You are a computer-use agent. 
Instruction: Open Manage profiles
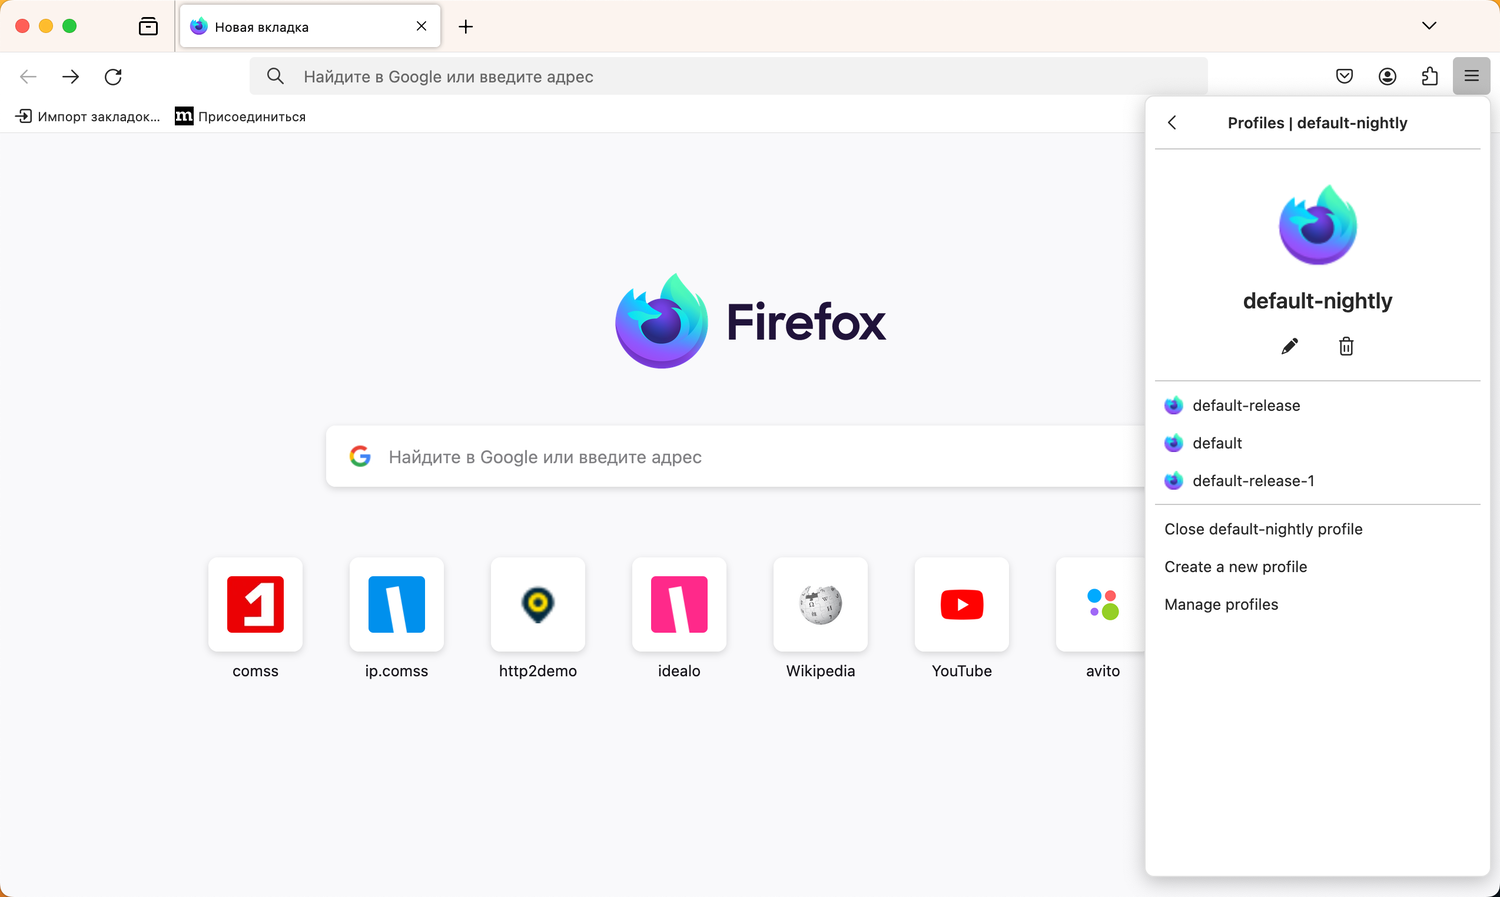coord(1318,605)
